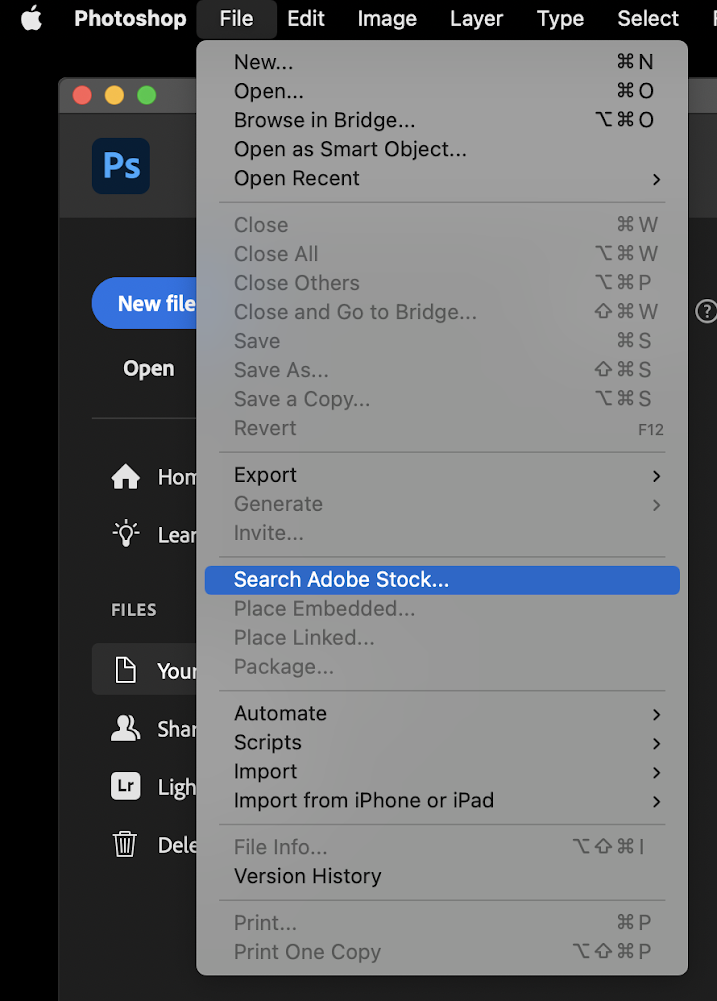This screenshot has height=1001, width=717.
Task: Click Place Linked... menu item
Action: pyautogui.click(x=442, y=638)
